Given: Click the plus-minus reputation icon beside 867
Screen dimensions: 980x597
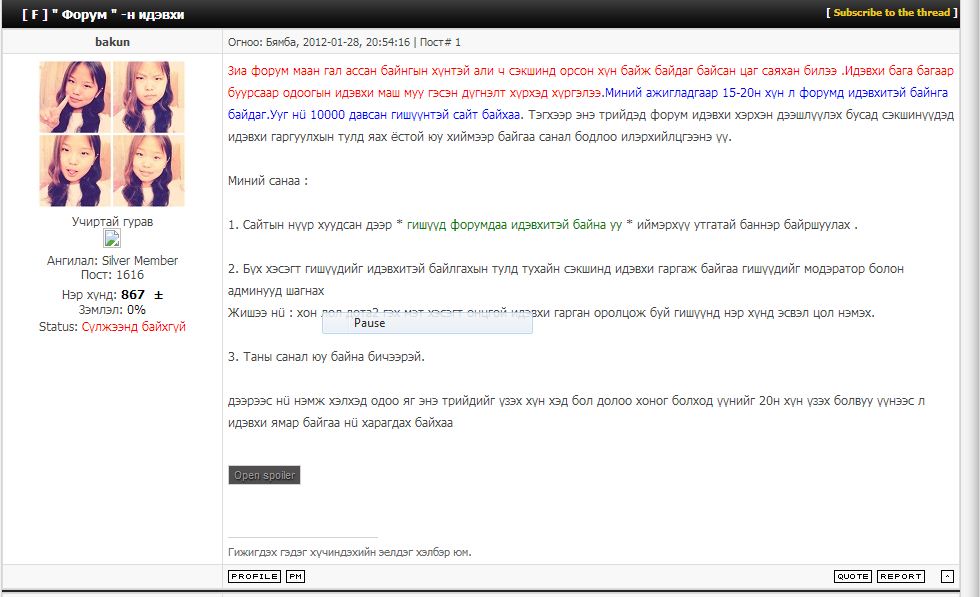Looking at the screenshot, I should 159,295.
